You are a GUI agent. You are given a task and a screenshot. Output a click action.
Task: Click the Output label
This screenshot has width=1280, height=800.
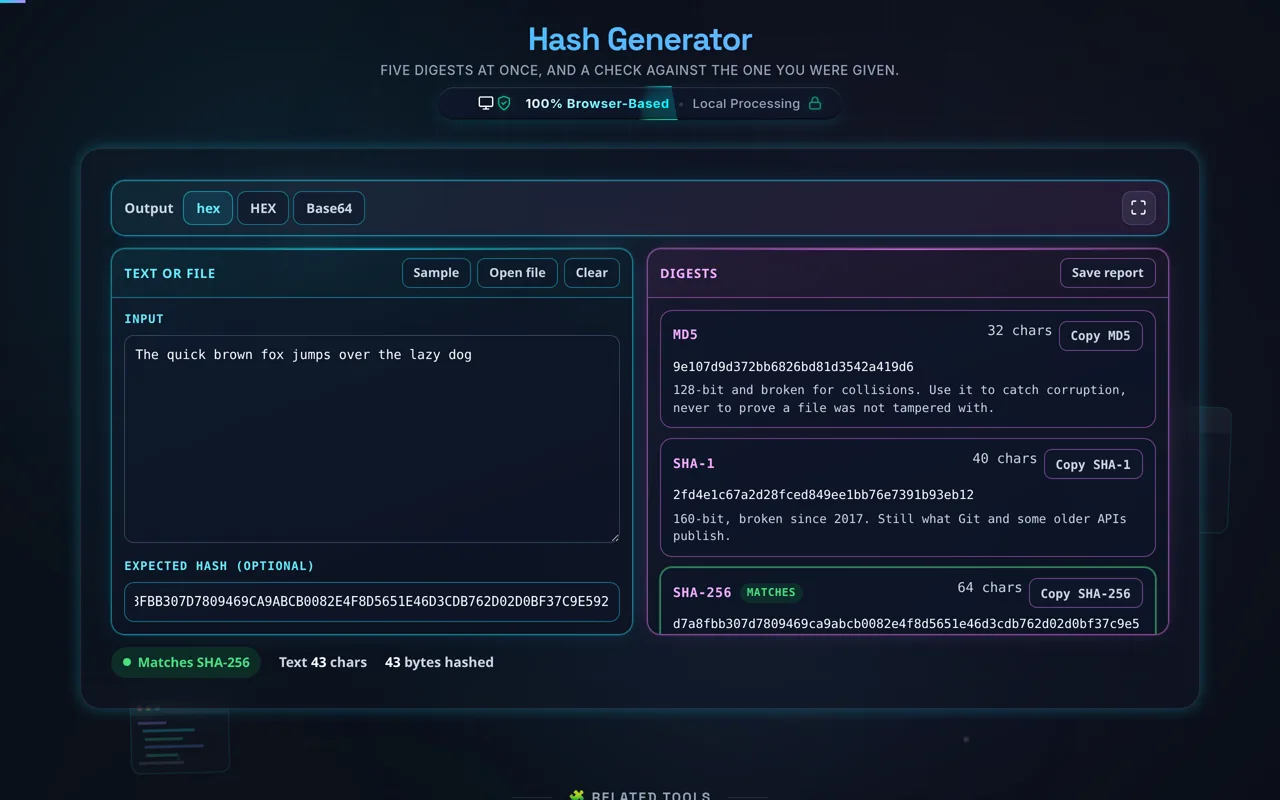pyautogui.click(x=149, y=208)
